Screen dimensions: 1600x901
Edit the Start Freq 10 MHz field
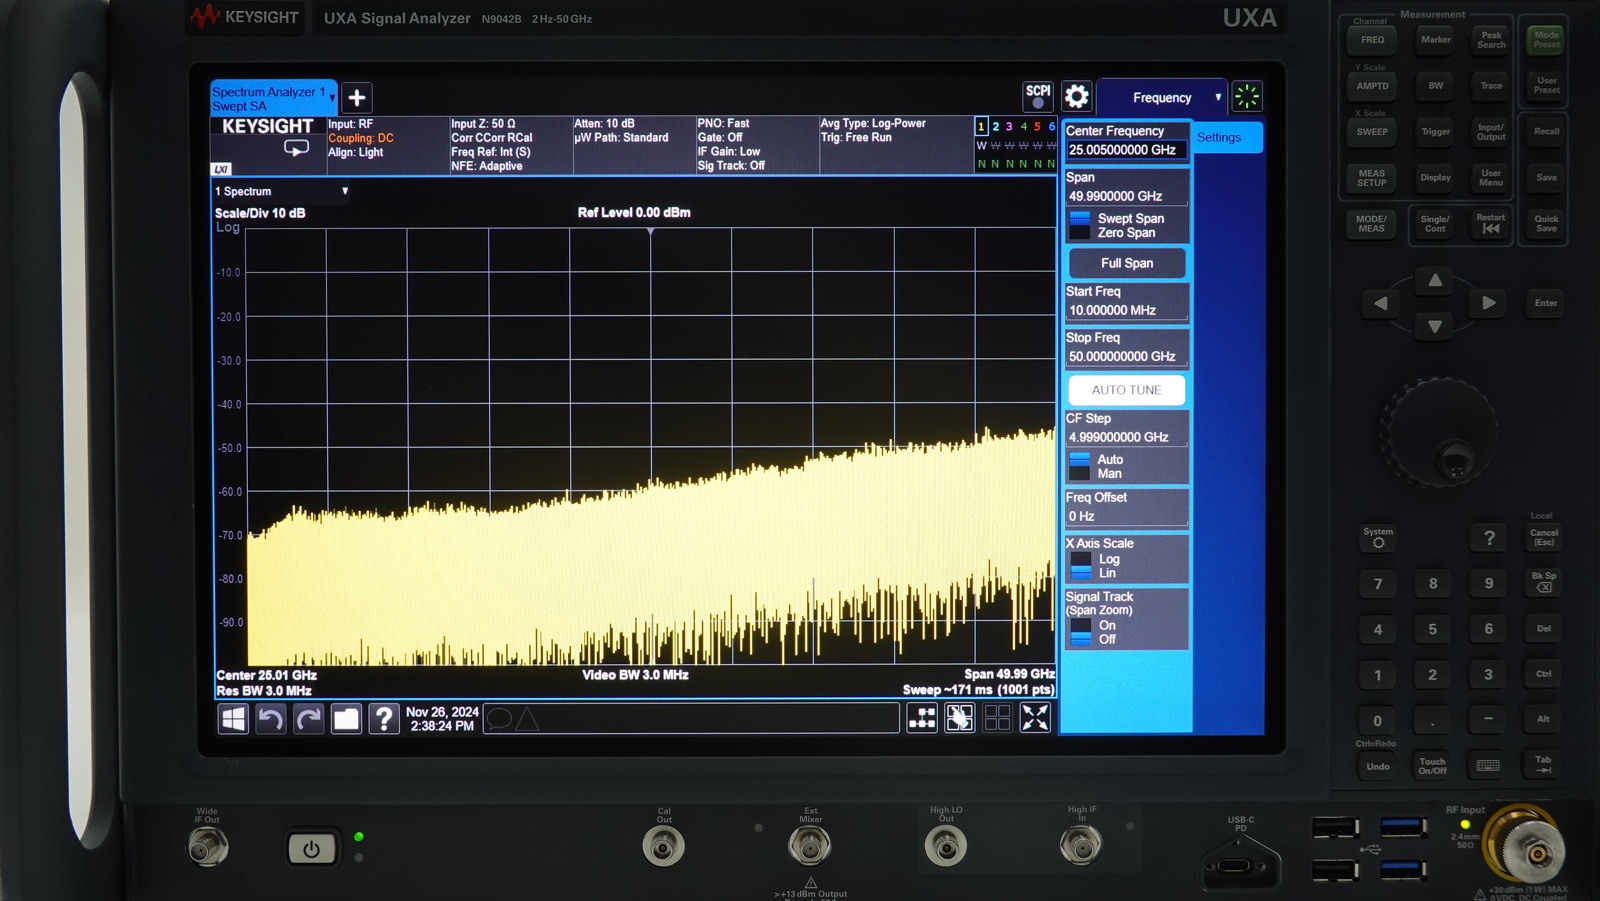point(1127,310)
